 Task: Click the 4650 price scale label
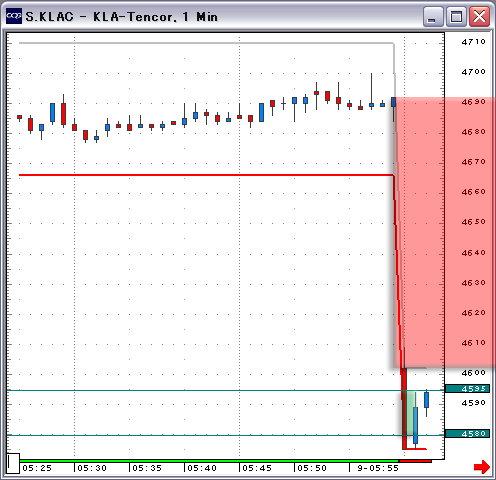(x=473, y=222)
